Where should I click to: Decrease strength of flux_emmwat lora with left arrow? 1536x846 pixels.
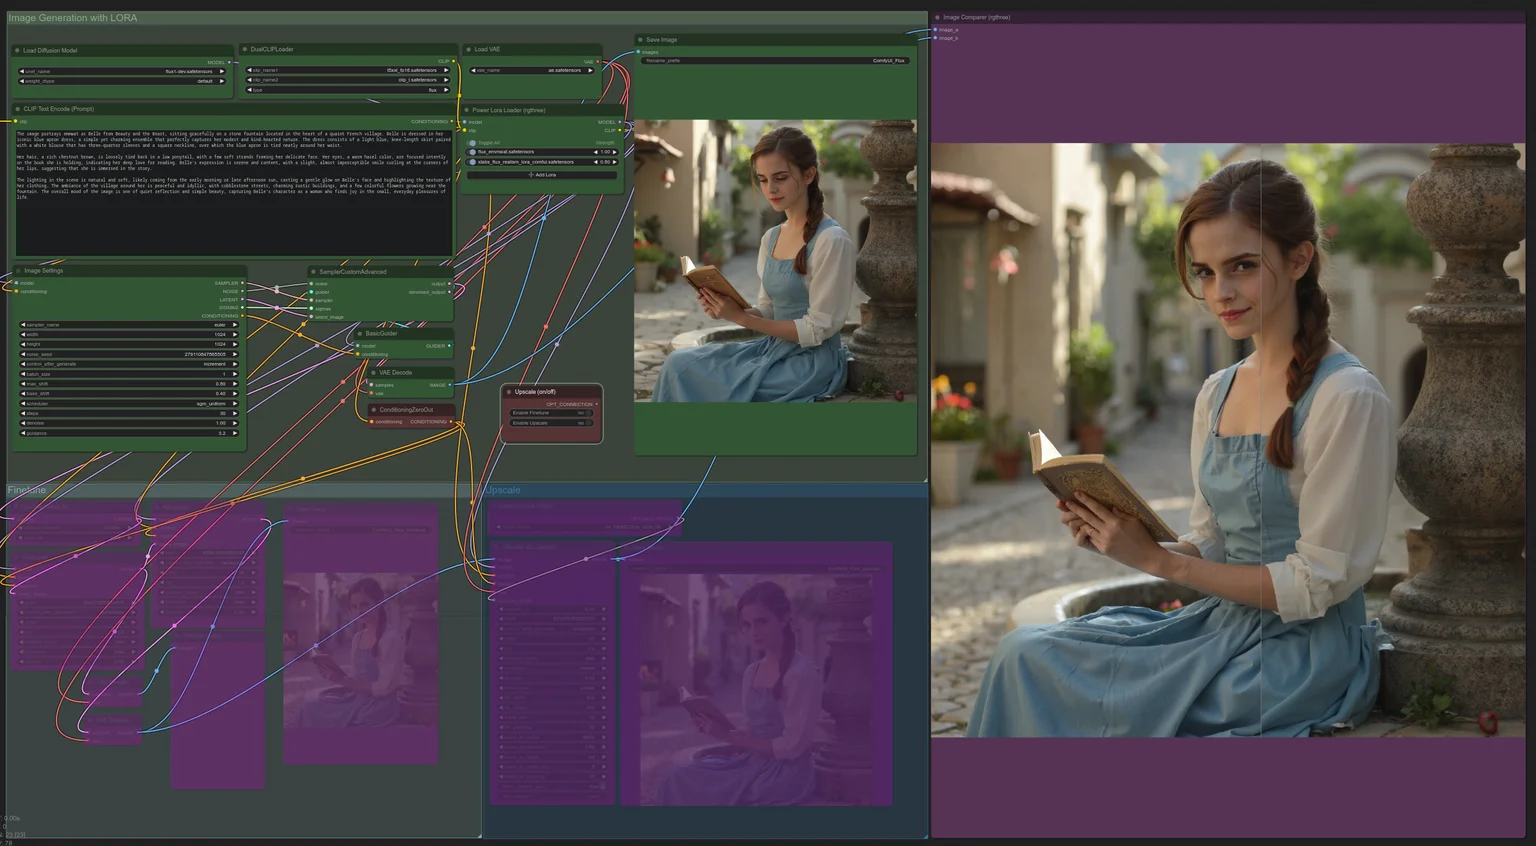tap(596, 152)
